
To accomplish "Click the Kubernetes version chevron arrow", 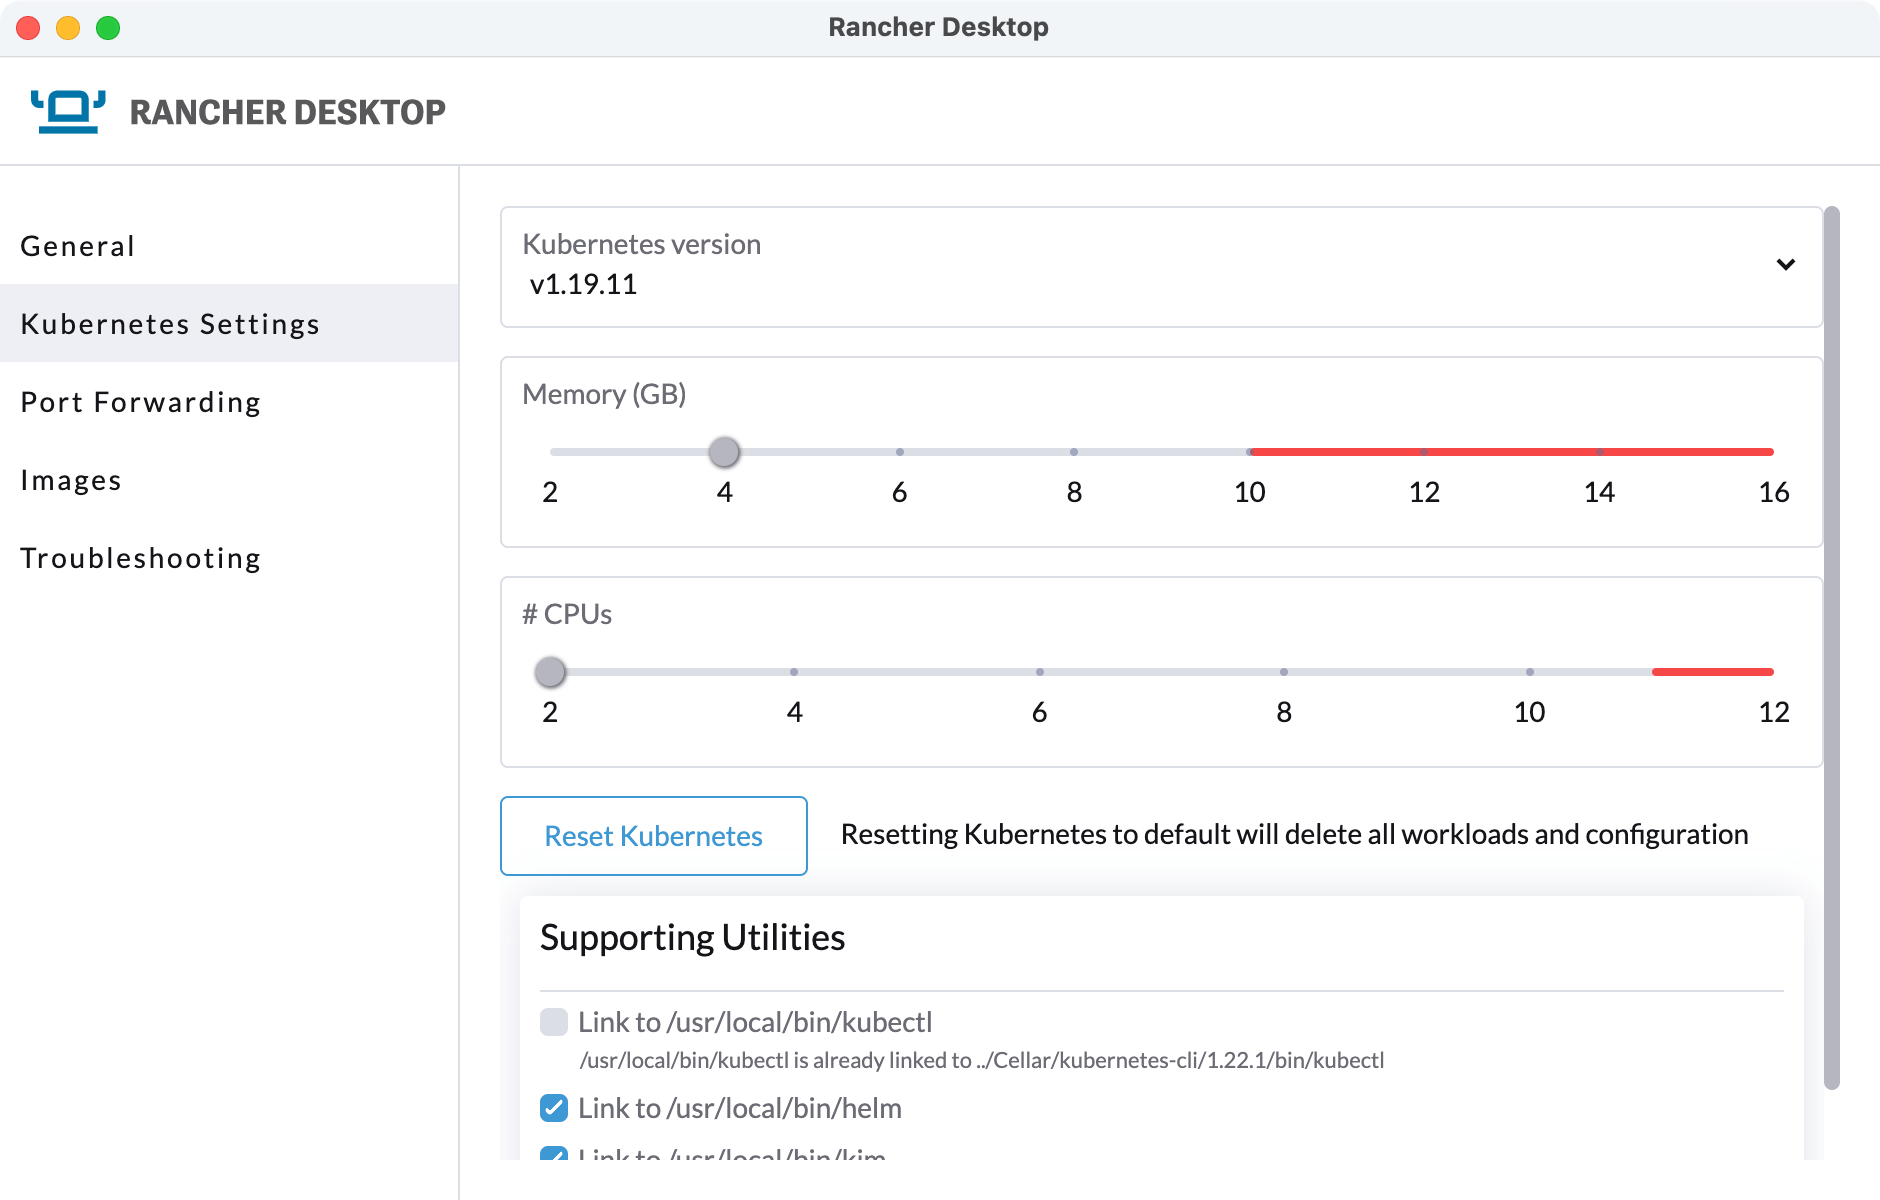I will (1786, 265).
